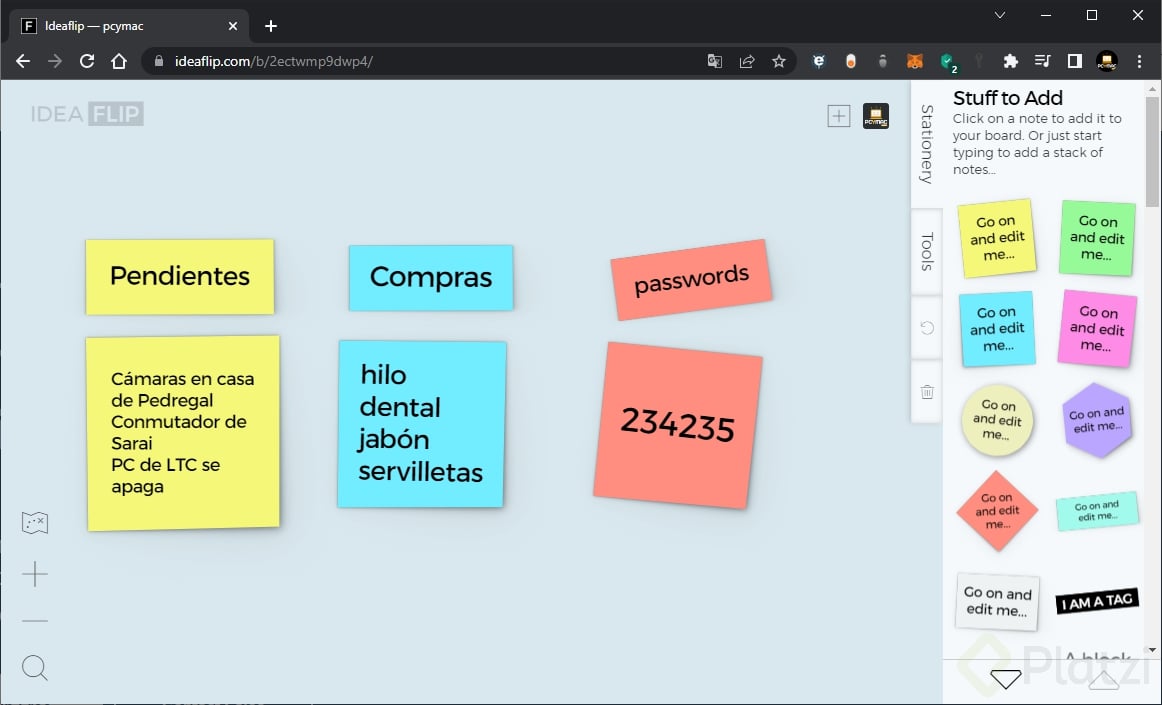
Task: Open the media control icon
Action: coord(1042,62)
